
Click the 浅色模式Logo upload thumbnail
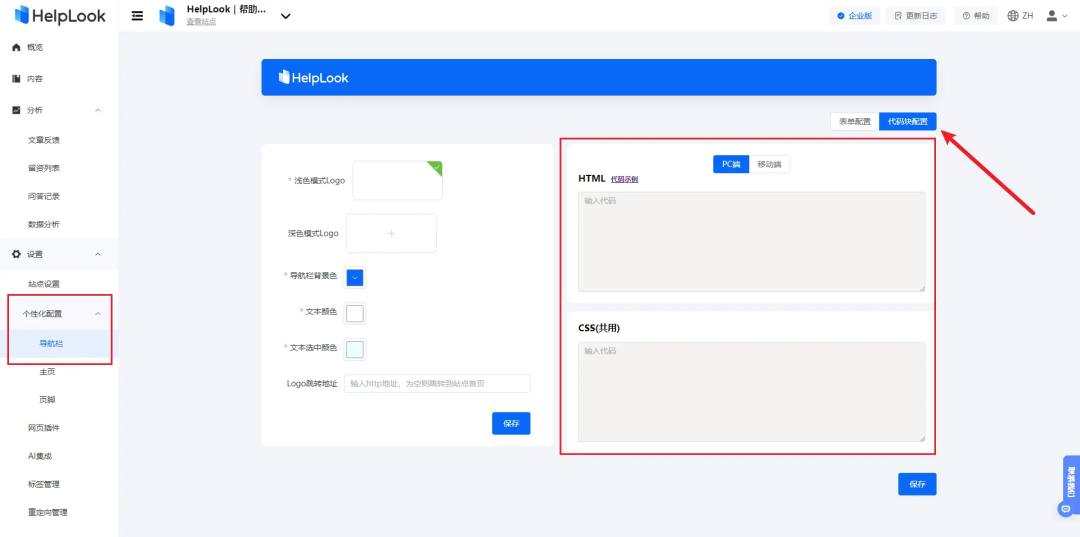pyautogui.click(x=397, y=180)
